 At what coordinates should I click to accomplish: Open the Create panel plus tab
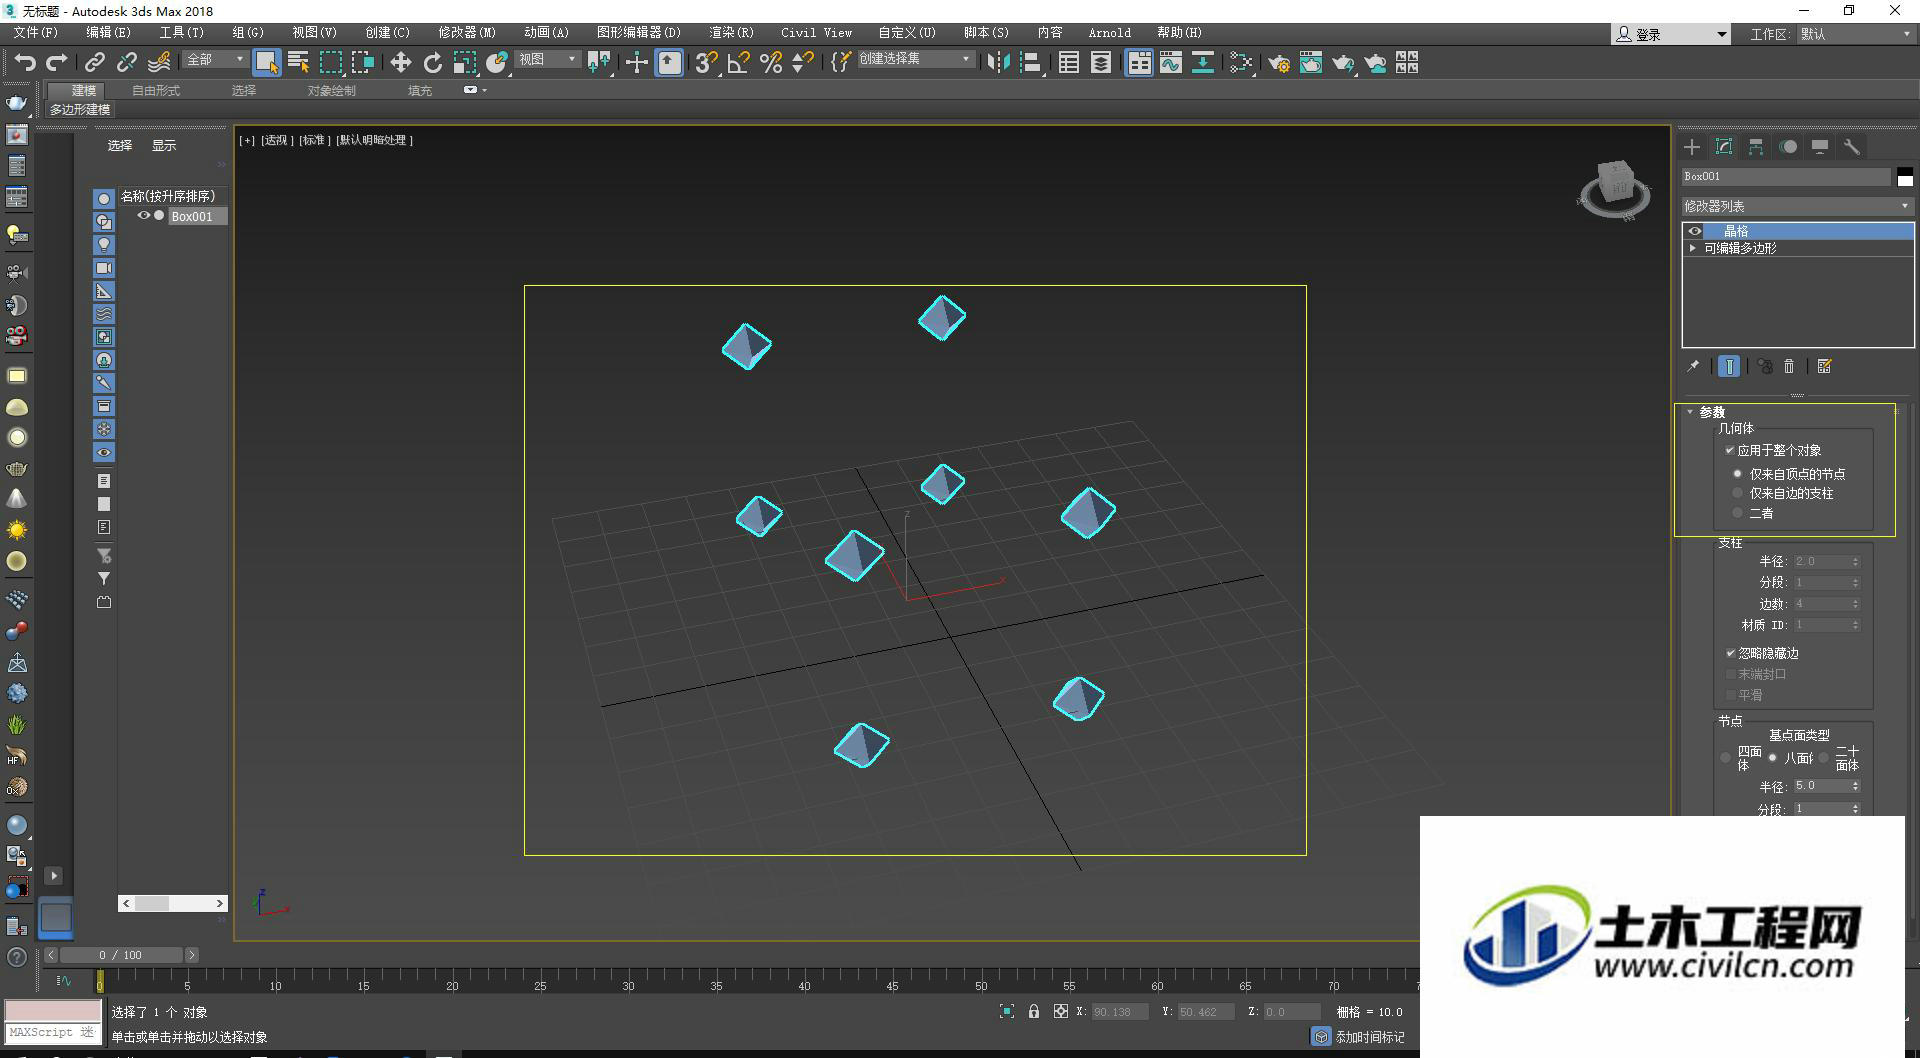pyautogui.click(x=1692, y=147)
